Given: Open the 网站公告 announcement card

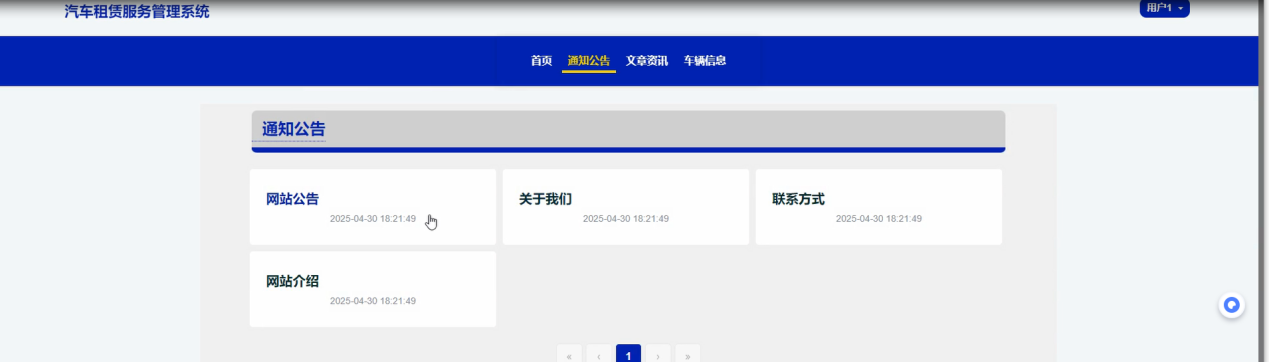Looking at the screenshot, I should pyautogui.click(x=373, y=207).
